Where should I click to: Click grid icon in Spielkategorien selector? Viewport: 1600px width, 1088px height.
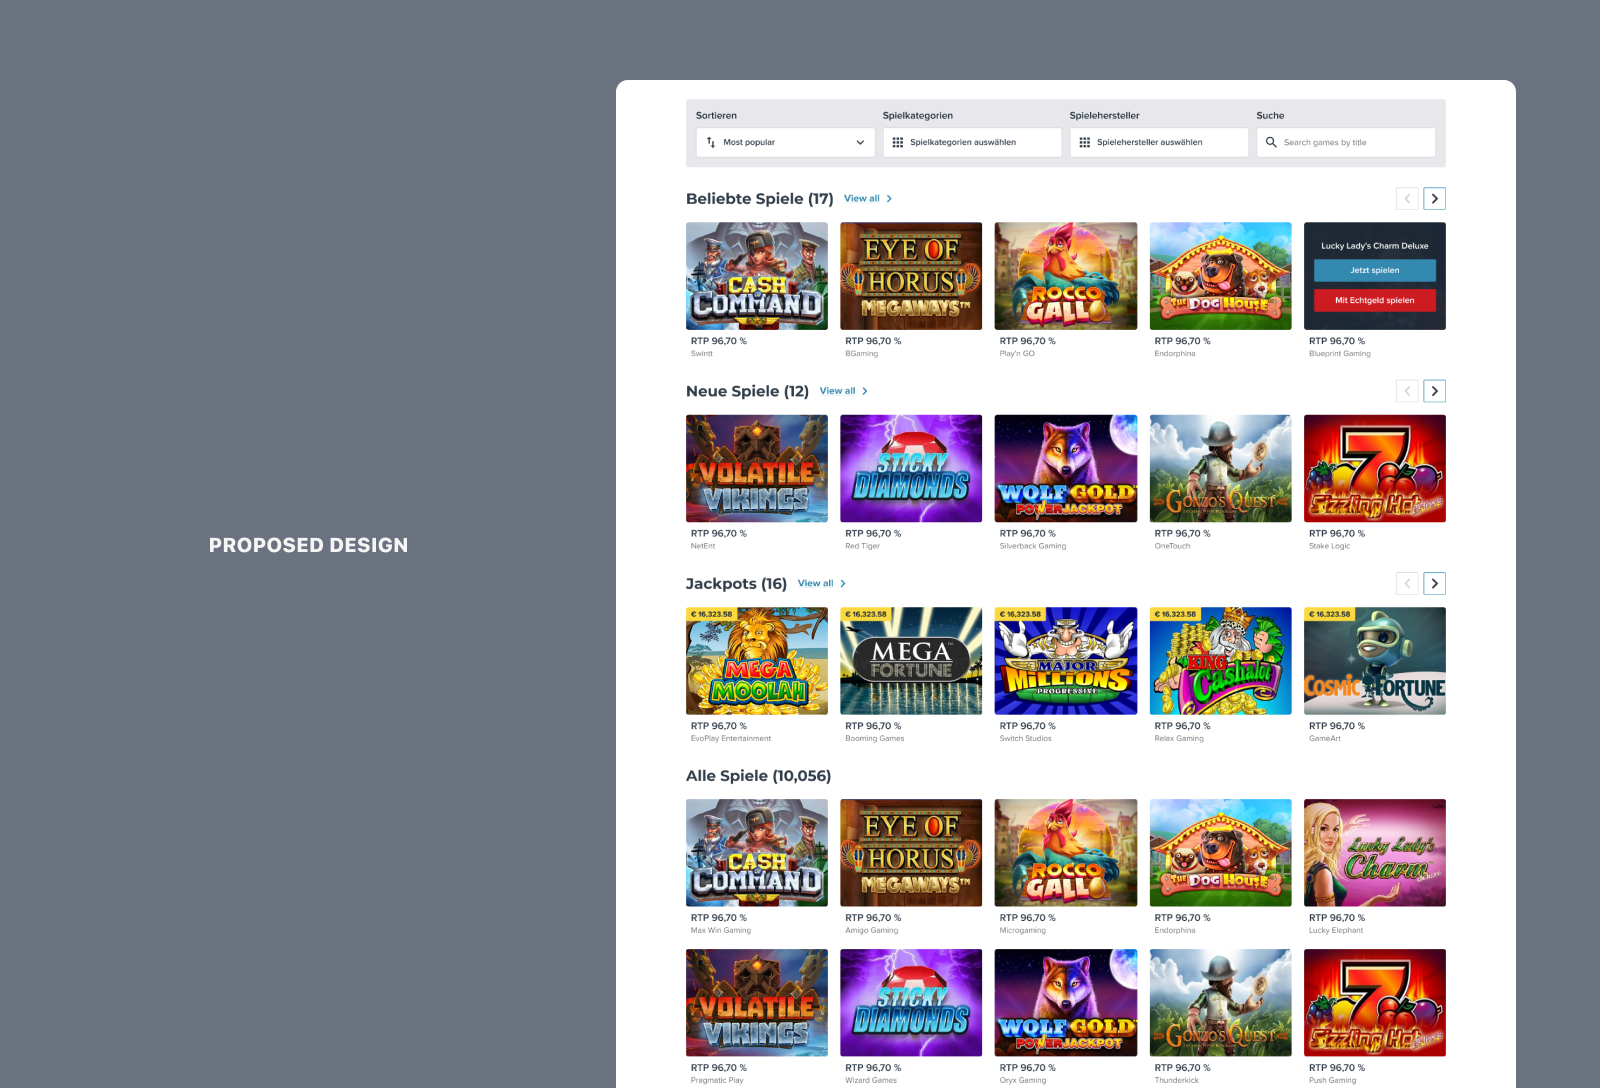[x=897, y=142]
